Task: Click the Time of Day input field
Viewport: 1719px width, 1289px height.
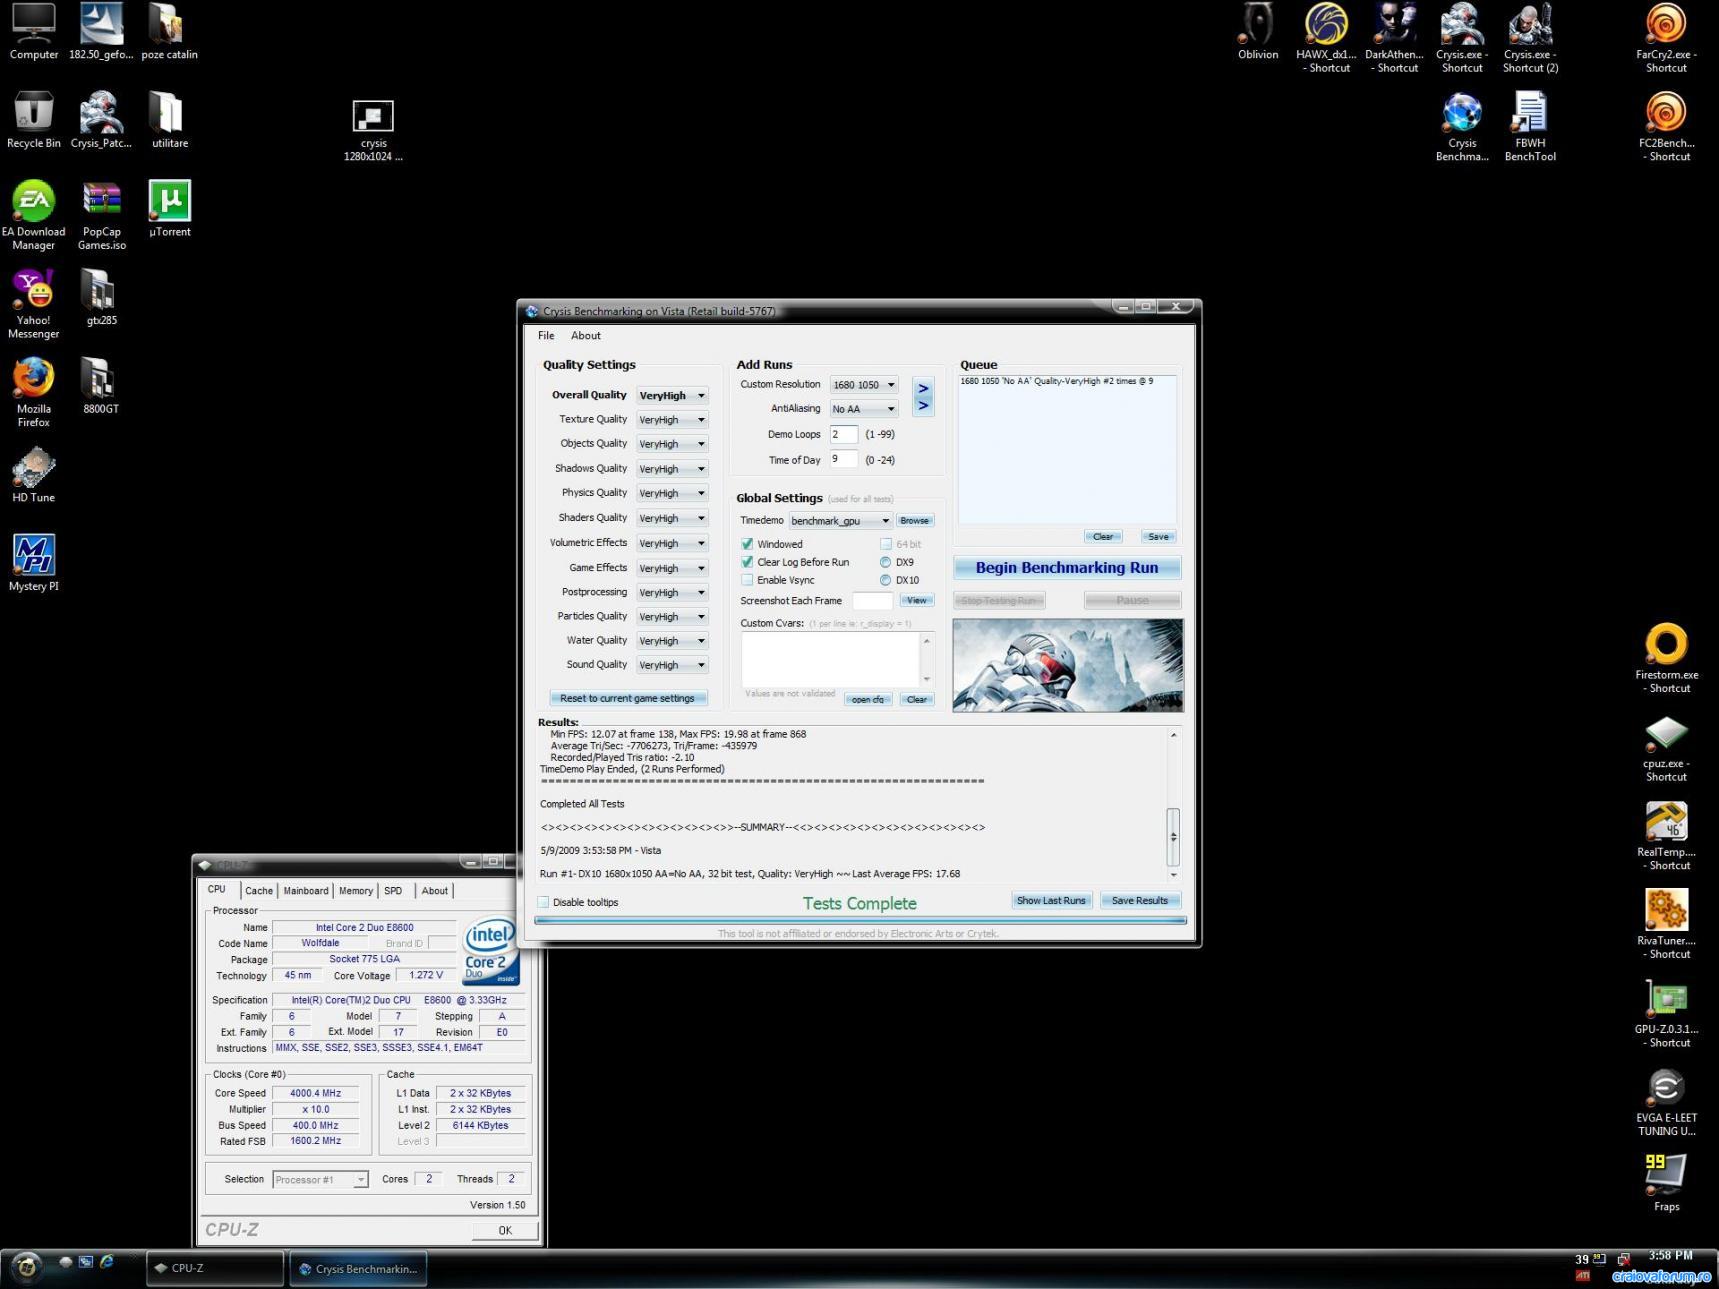Action: [844, 460]
